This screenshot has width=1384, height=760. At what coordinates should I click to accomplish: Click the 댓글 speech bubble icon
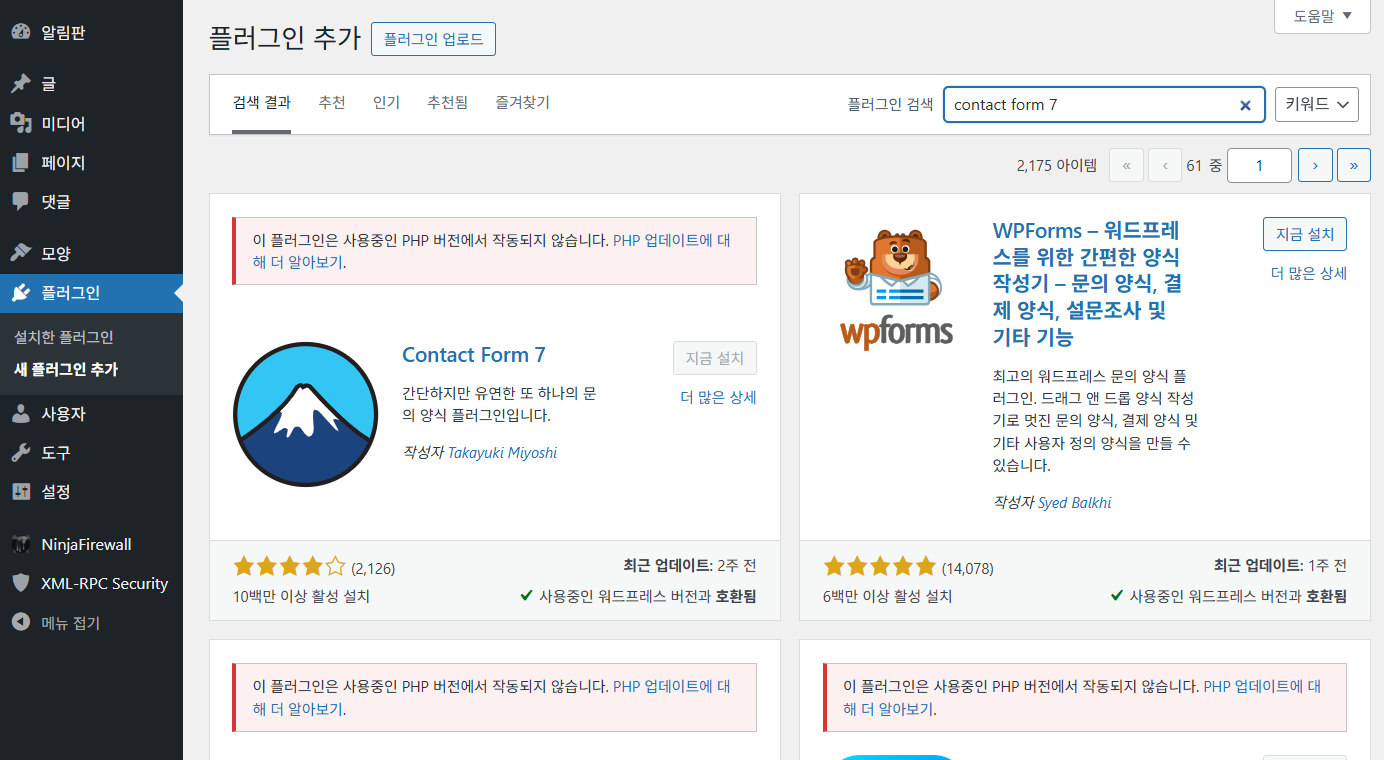21,201
